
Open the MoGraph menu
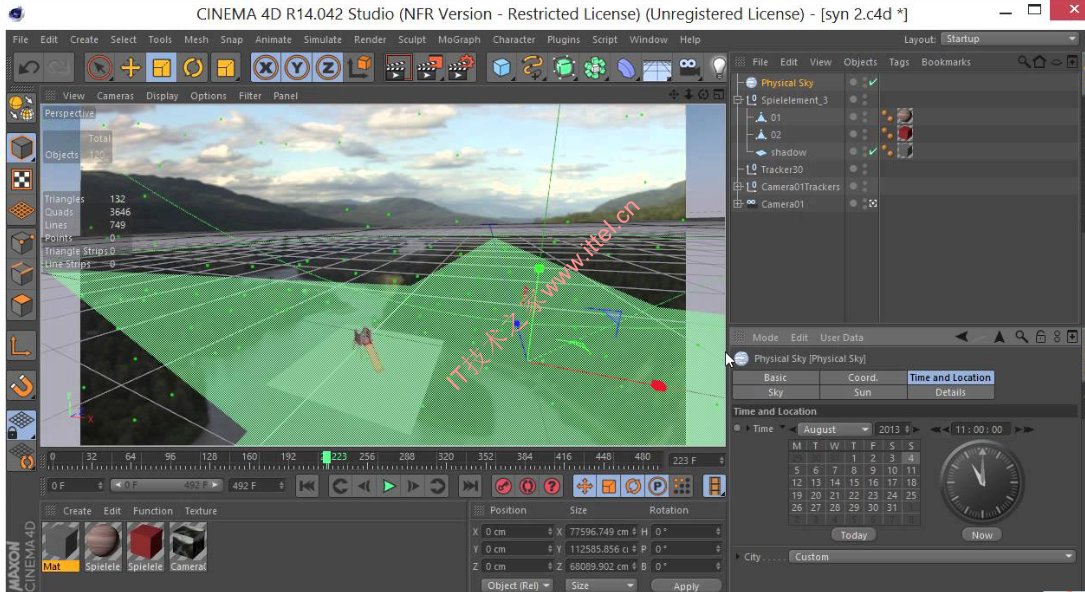[459, 39]
